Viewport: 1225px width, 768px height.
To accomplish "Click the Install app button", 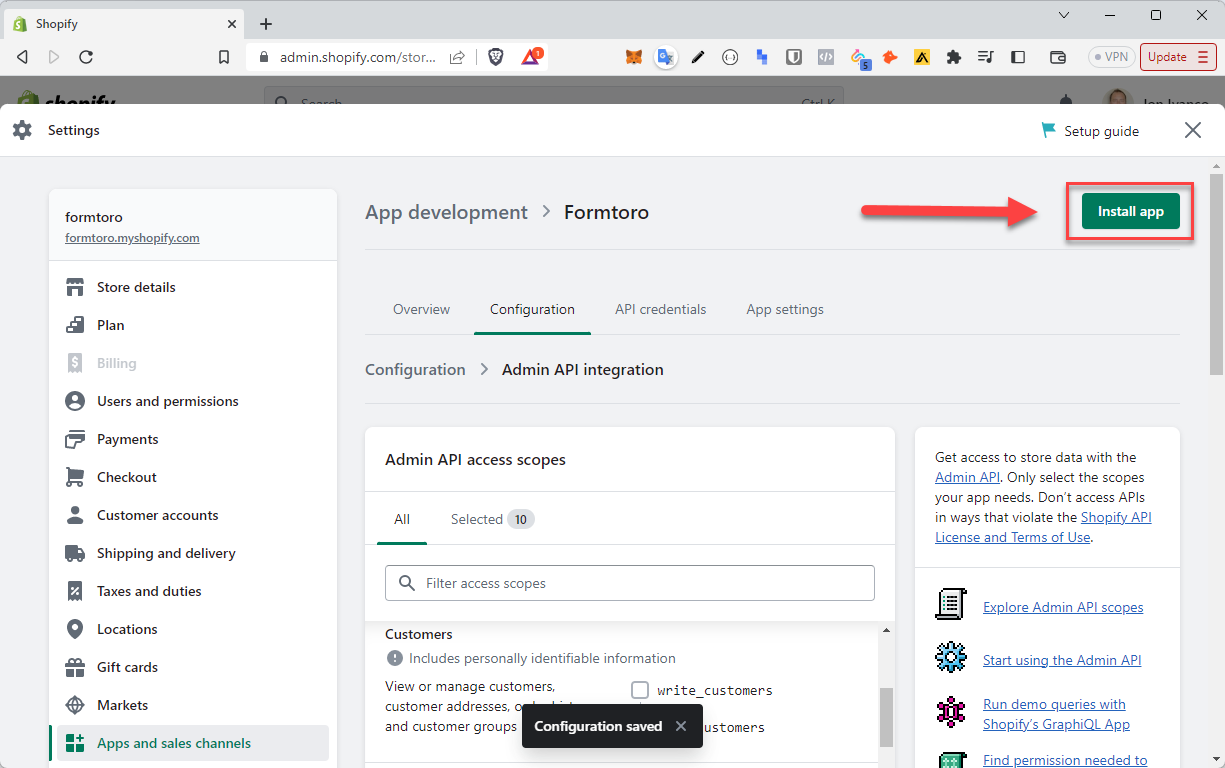I will click(x=1130, y=211).
